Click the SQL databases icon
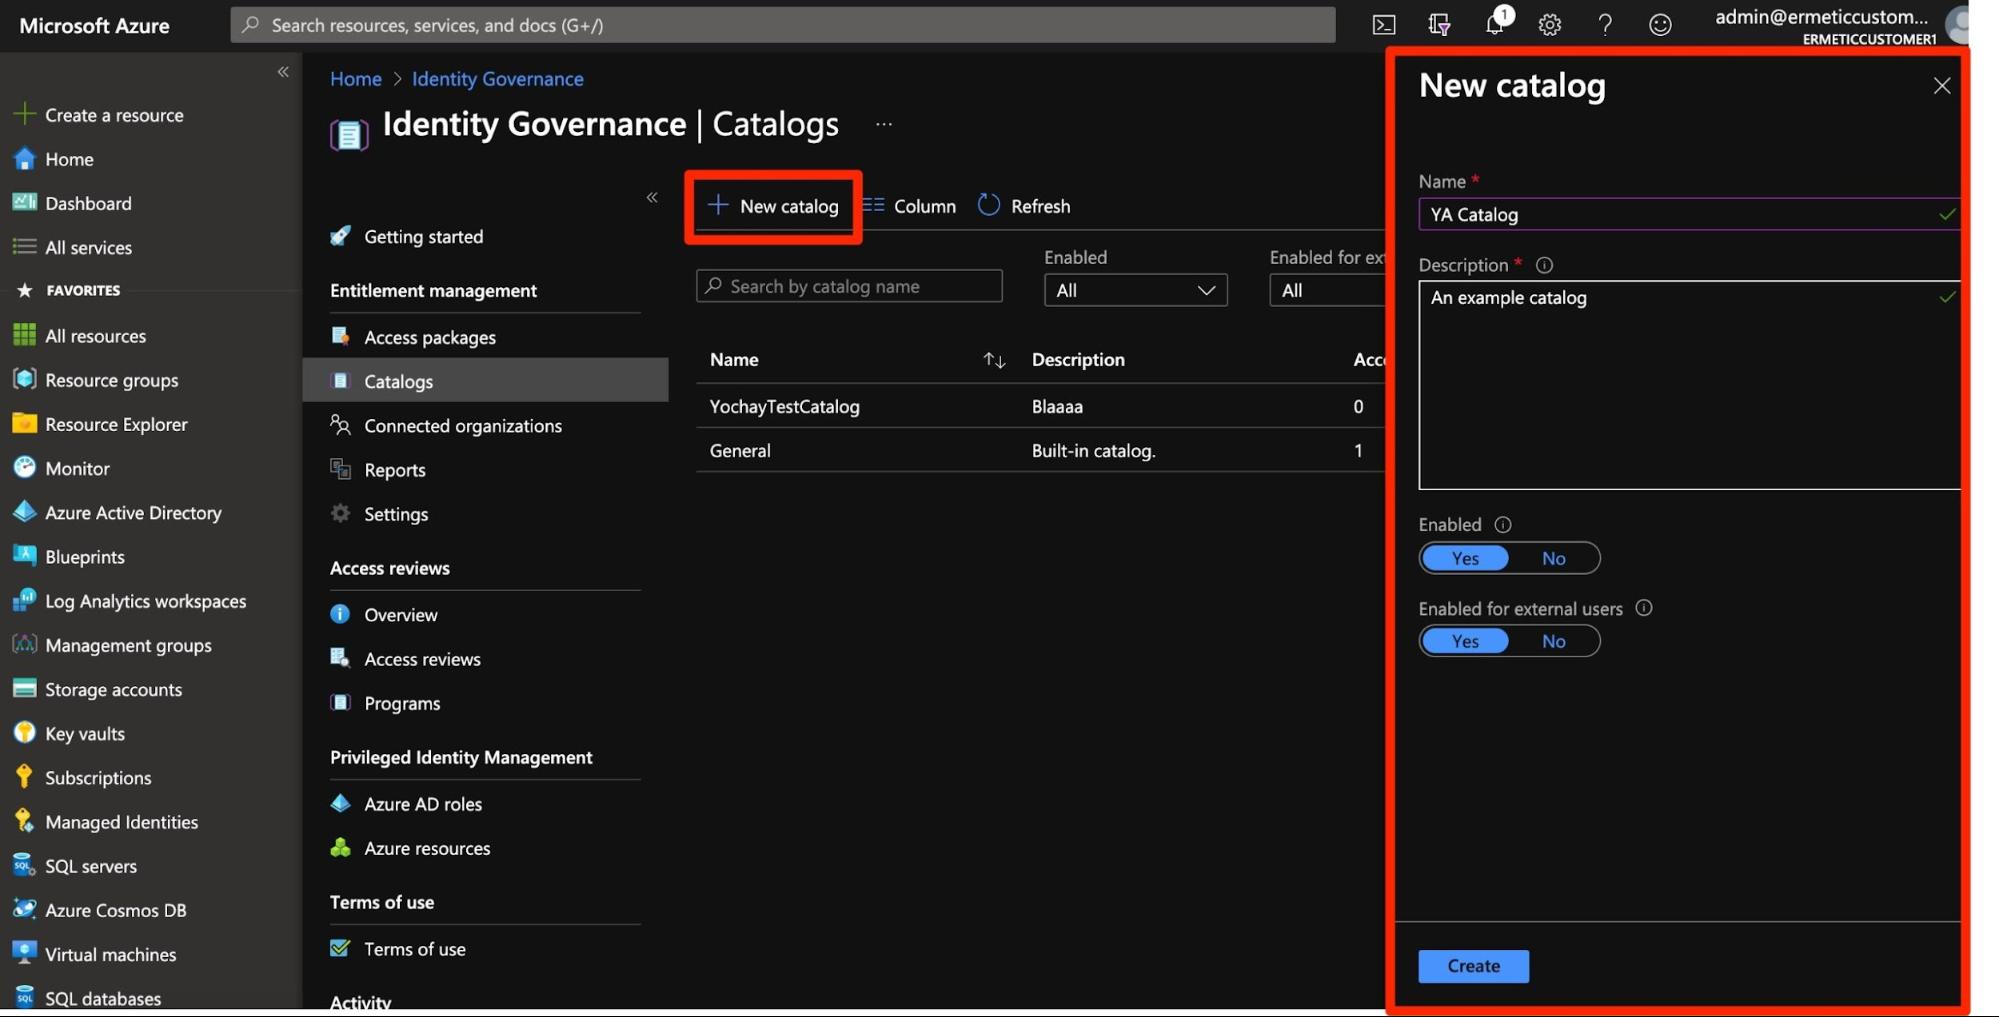 (x=24, y=997)
